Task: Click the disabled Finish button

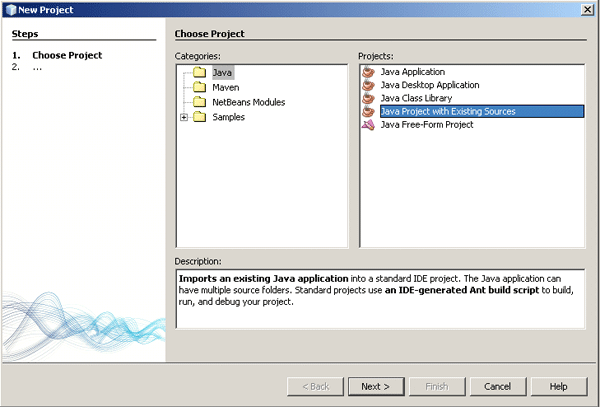Action: click(437, 386)
